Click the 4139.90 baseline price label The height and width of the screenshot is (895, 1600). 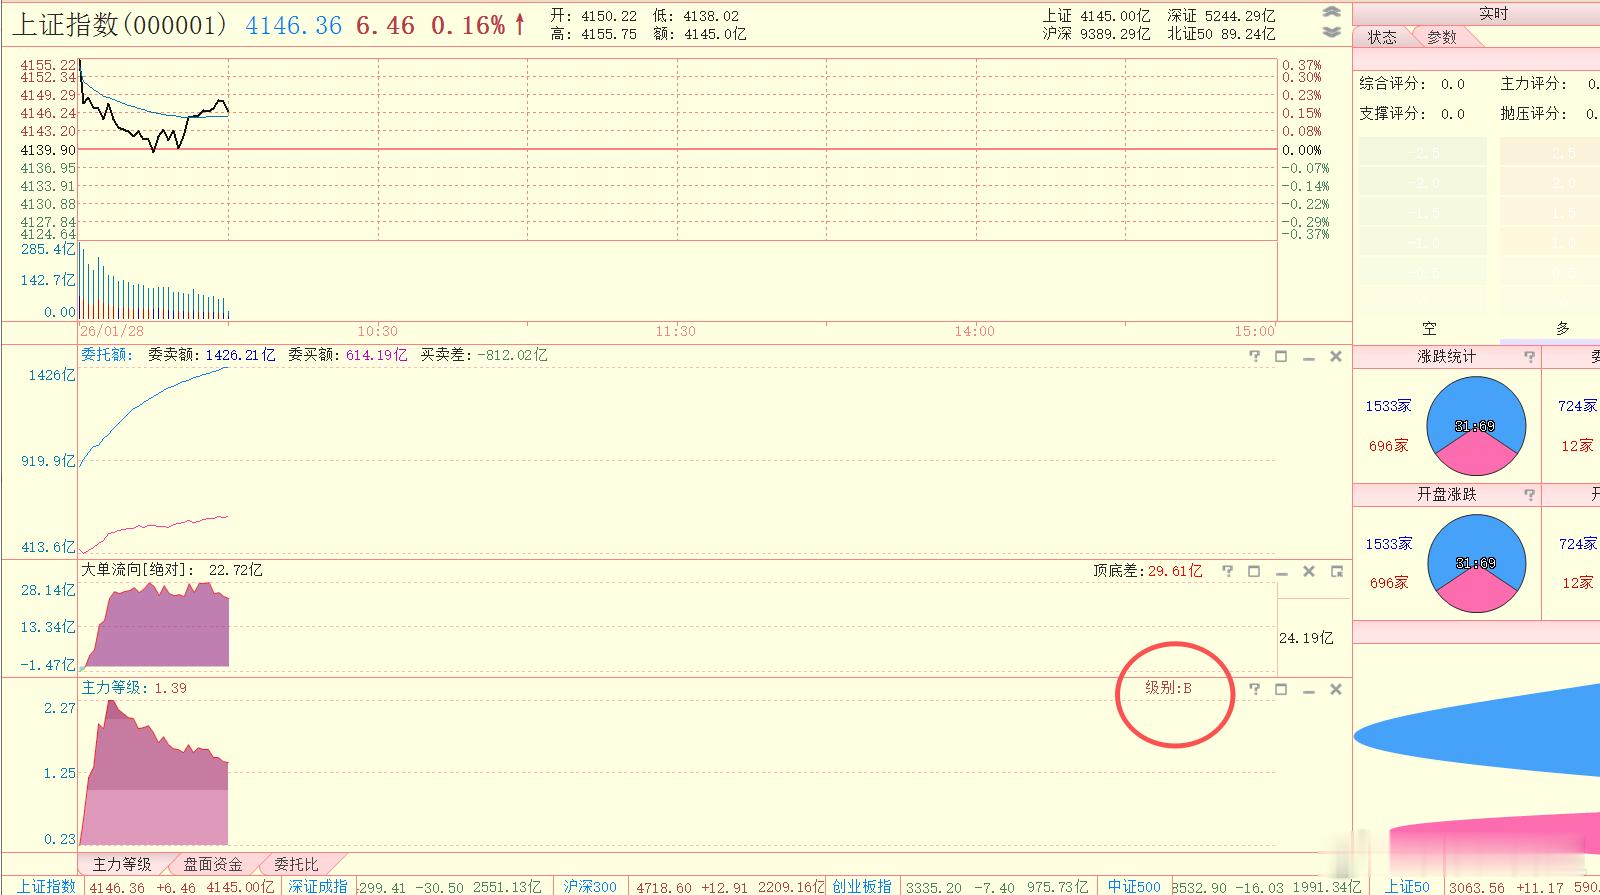[48, 150]
